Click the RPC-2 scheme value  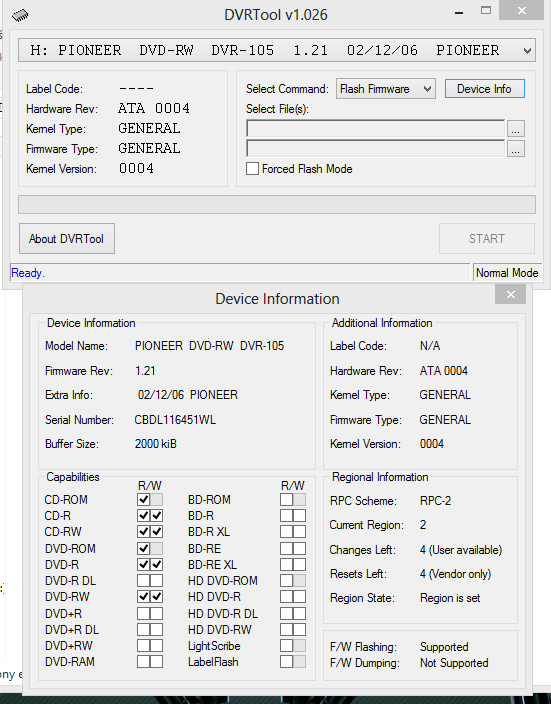[435, 501]
